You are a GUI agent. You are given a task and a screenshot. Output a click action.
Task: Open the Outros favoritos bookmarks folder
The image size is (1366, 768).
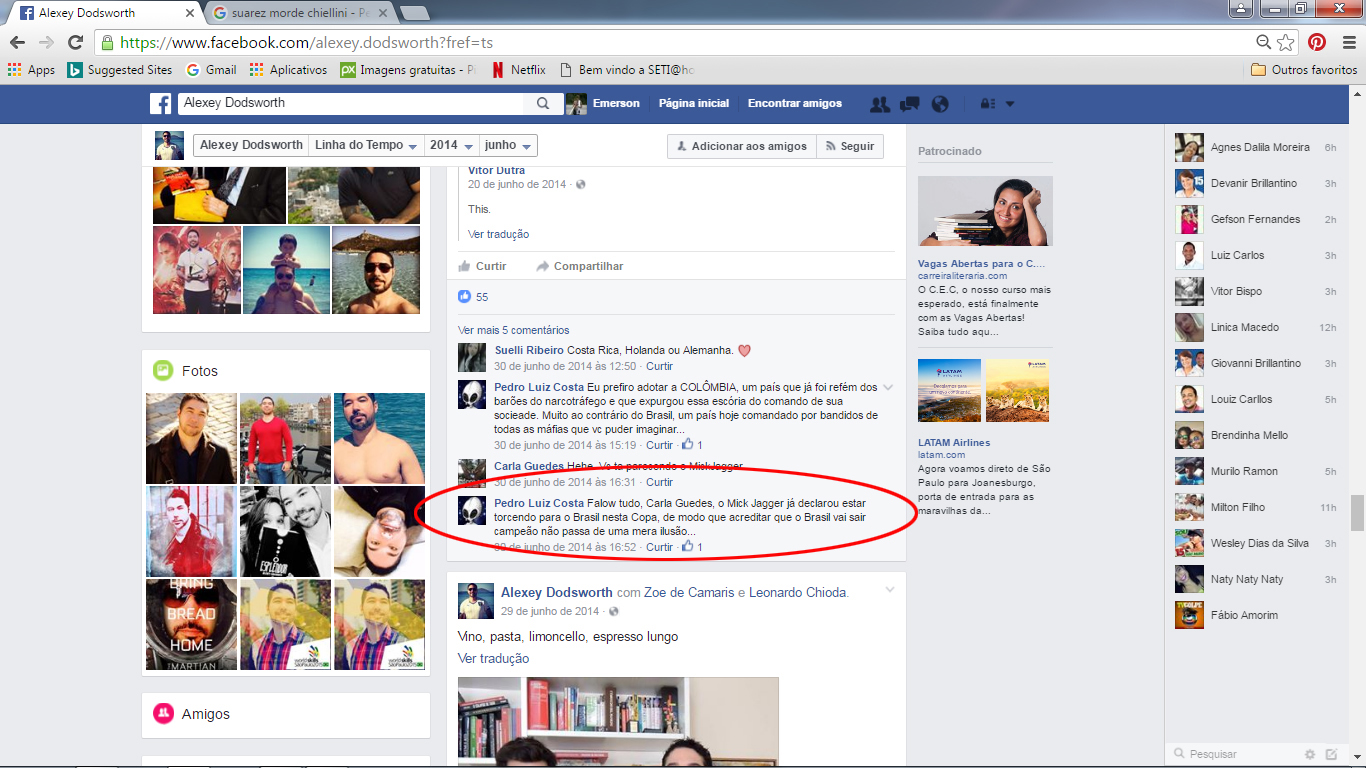[x=1304, y=70]
